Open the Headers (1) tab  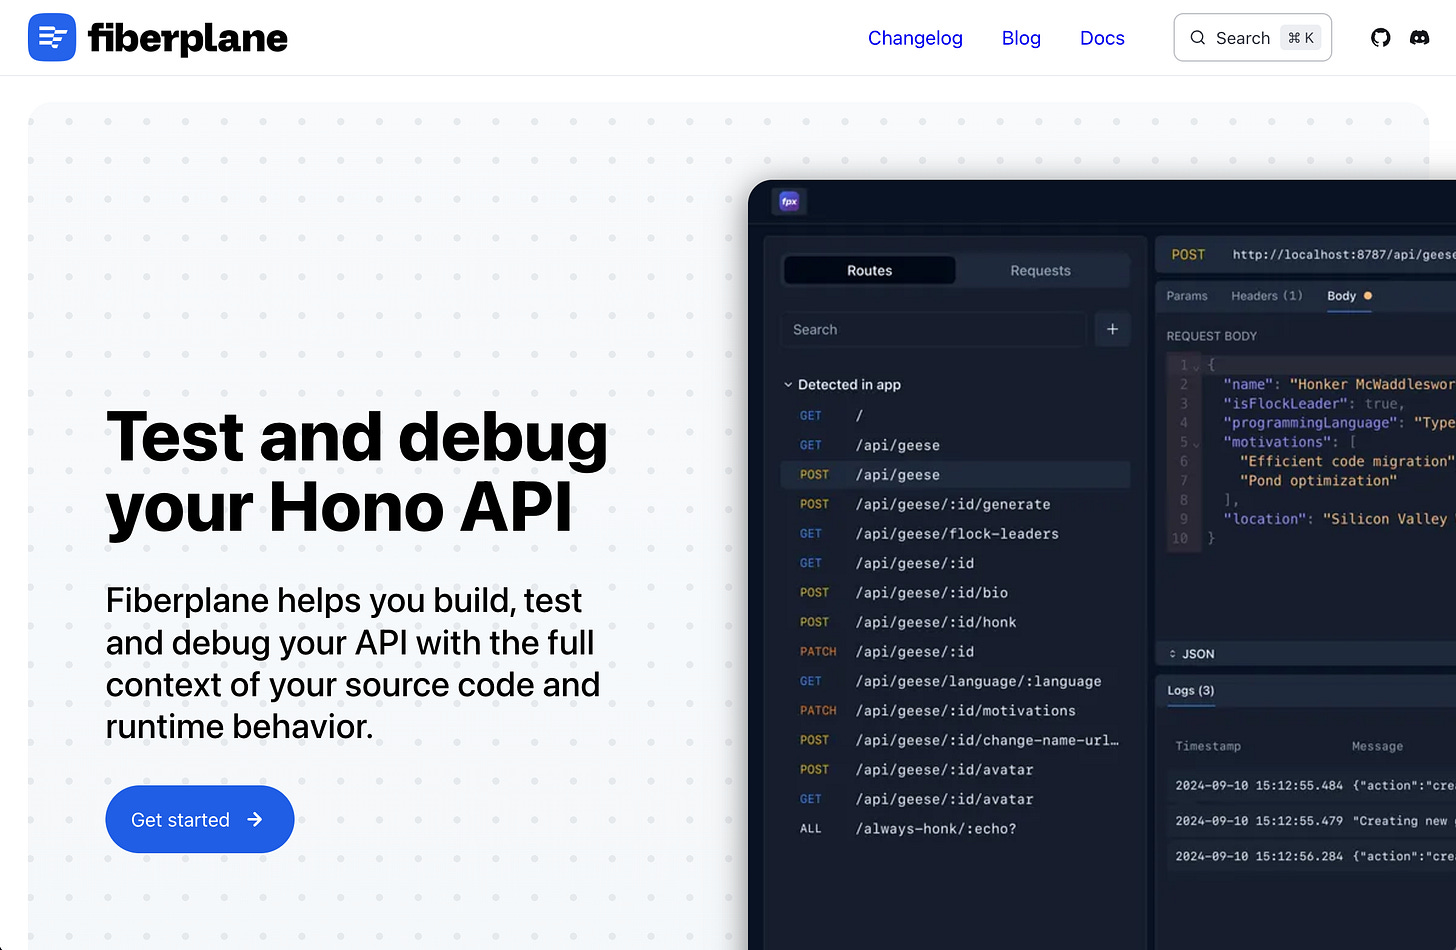pyautogui.click(x=1266, y=296)
